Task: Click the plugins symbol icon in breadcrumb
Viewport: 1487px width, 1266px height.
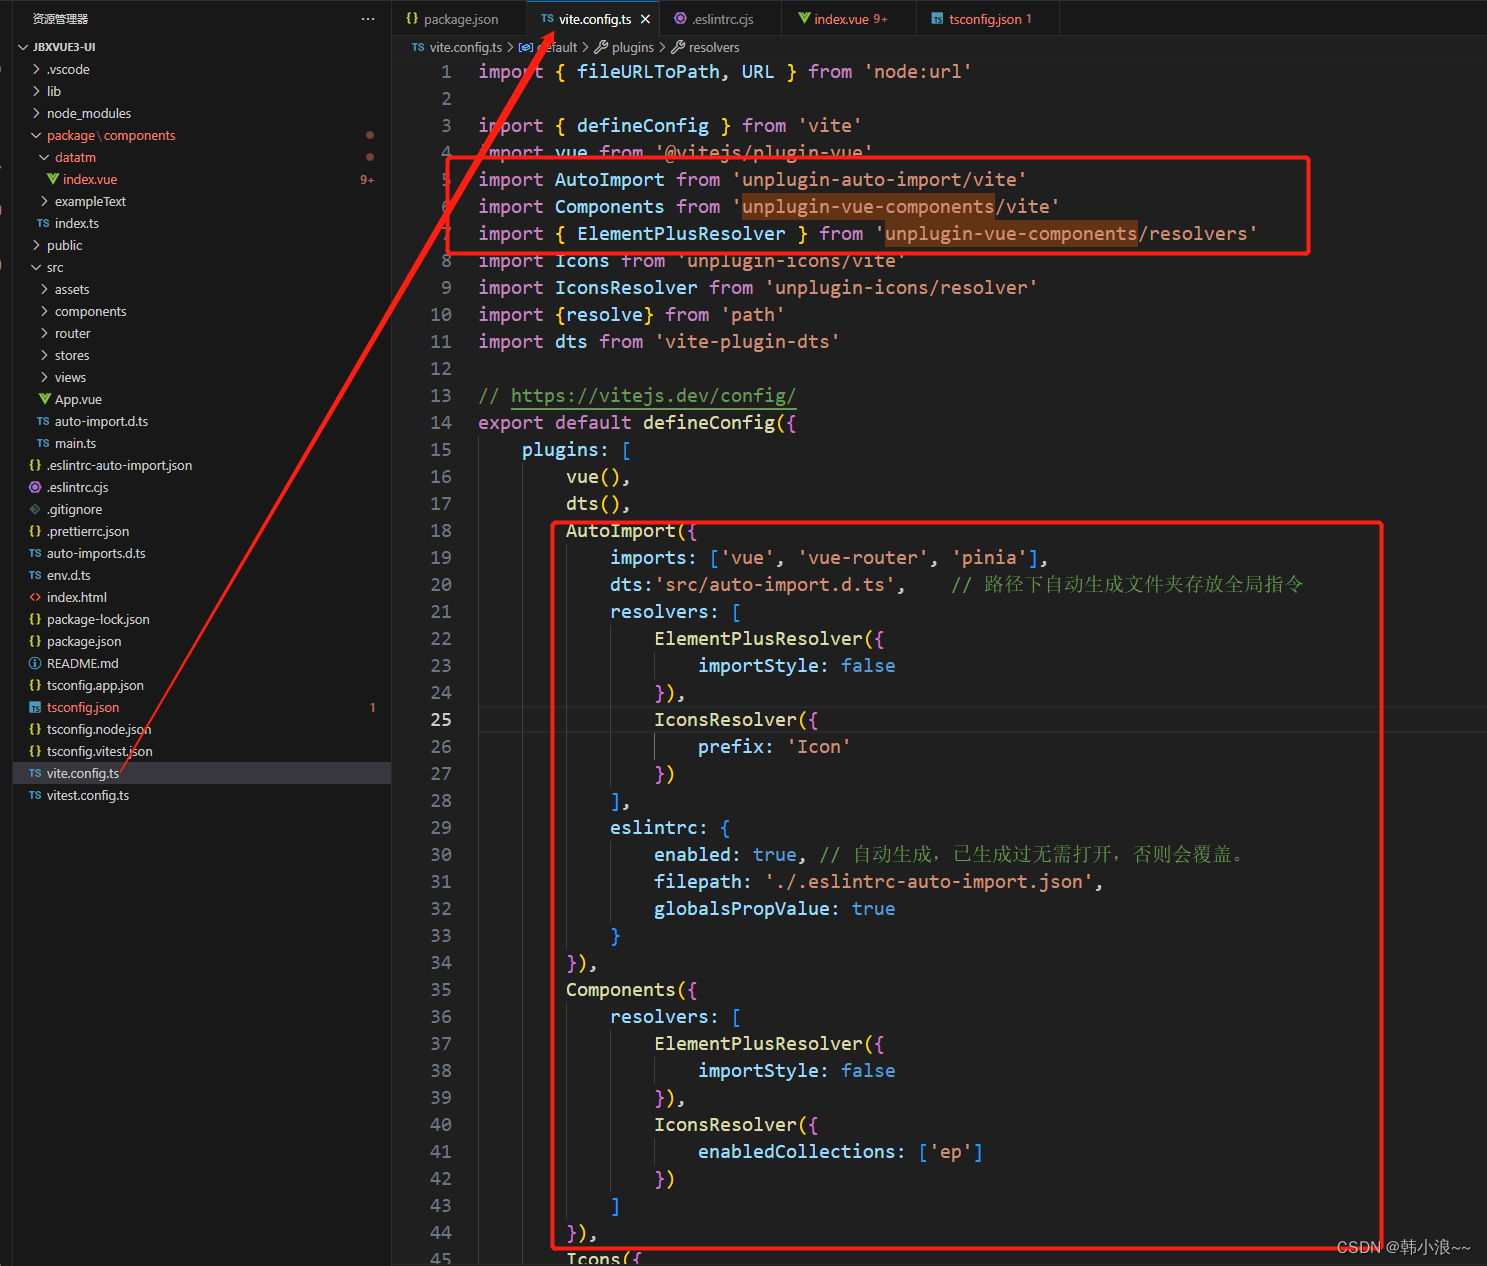Action: point(601,47)
